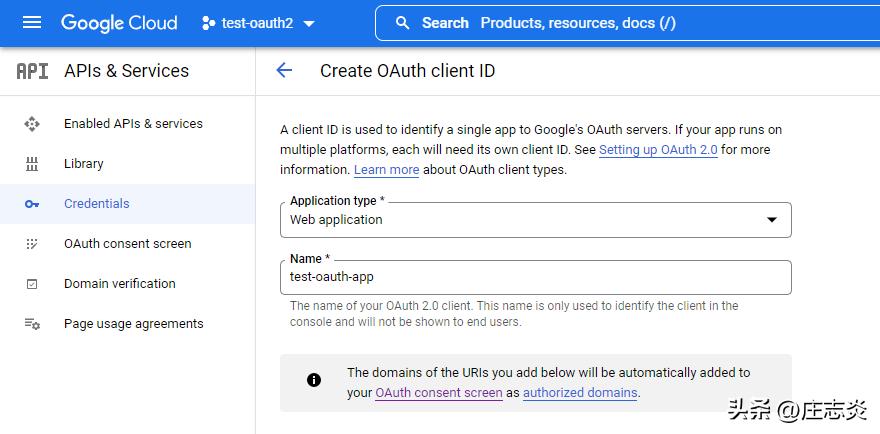
Task: Click the Name field containing test-oauth-app
Action: [x=536, y=277]
